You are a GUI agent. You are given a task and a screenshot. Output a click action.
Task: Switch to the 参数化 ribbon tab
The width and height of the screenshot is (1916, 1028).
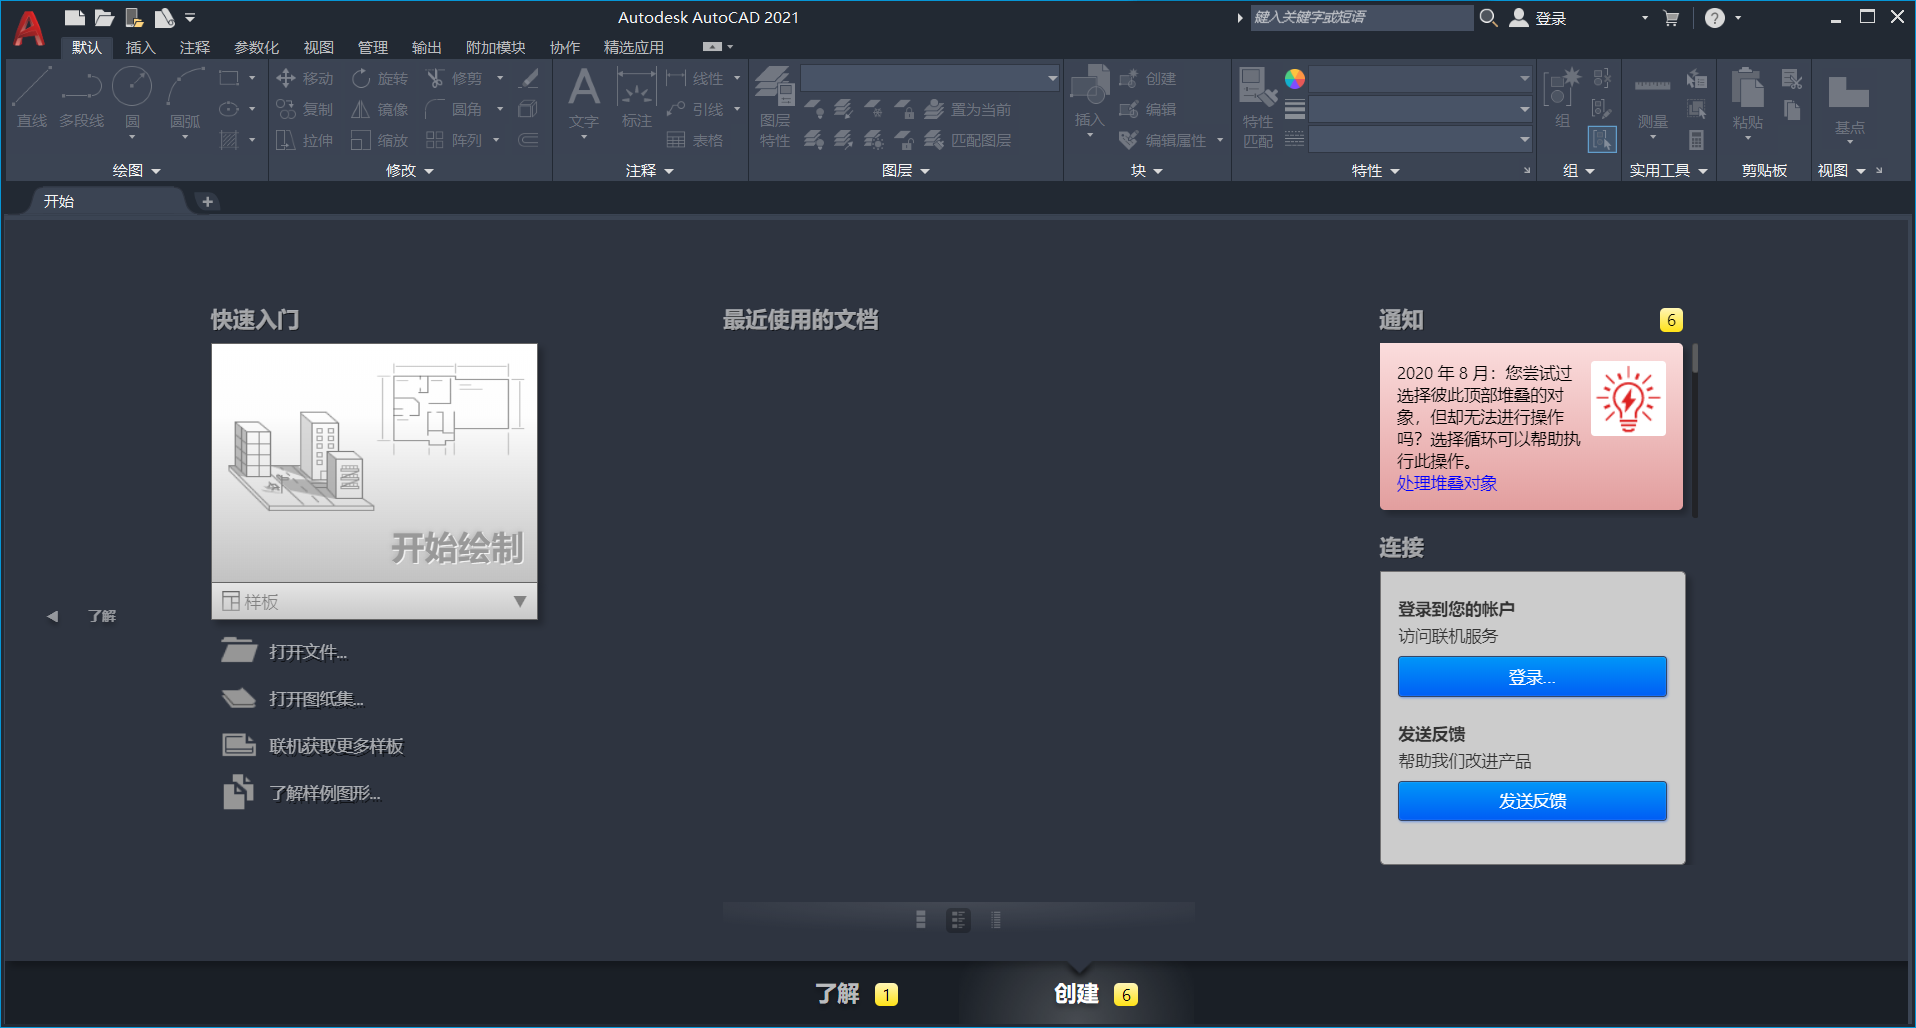coord(257,47)
